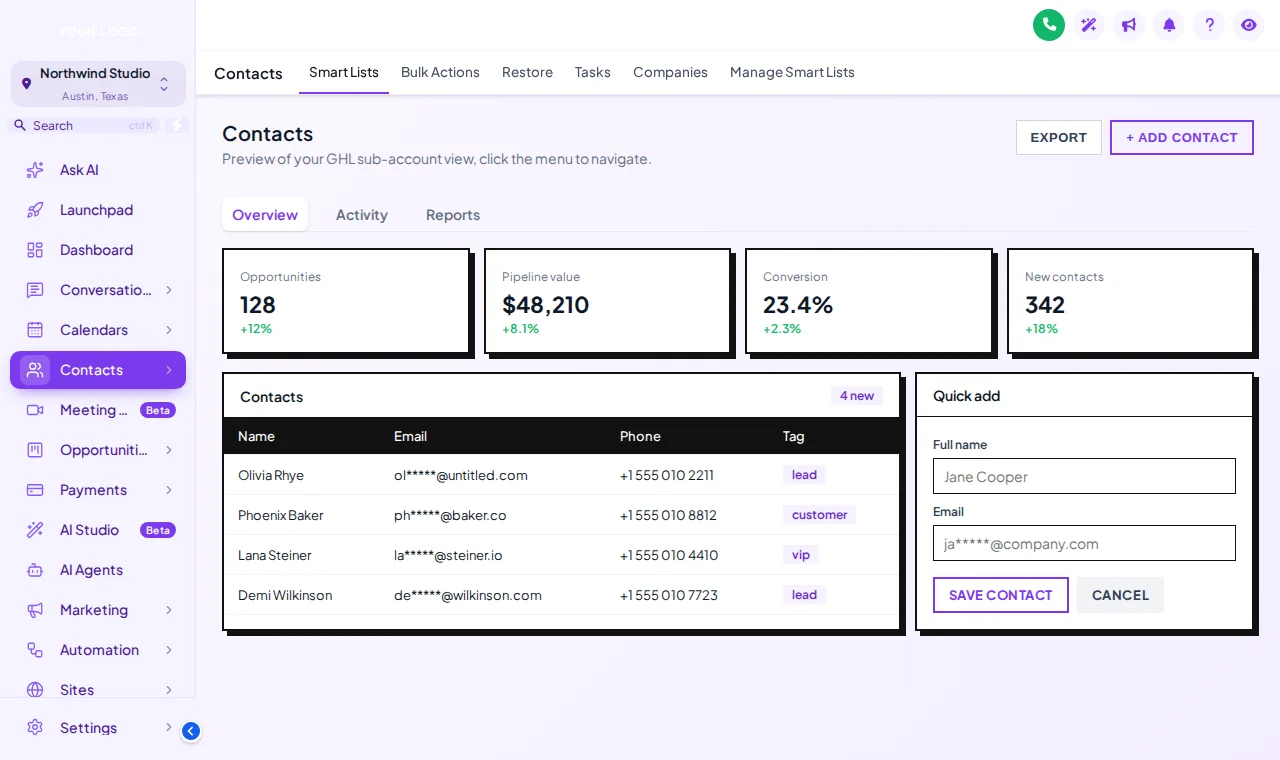Open Ask AI in sidebar
The image size is (1280, 760).
coord(98,170)
